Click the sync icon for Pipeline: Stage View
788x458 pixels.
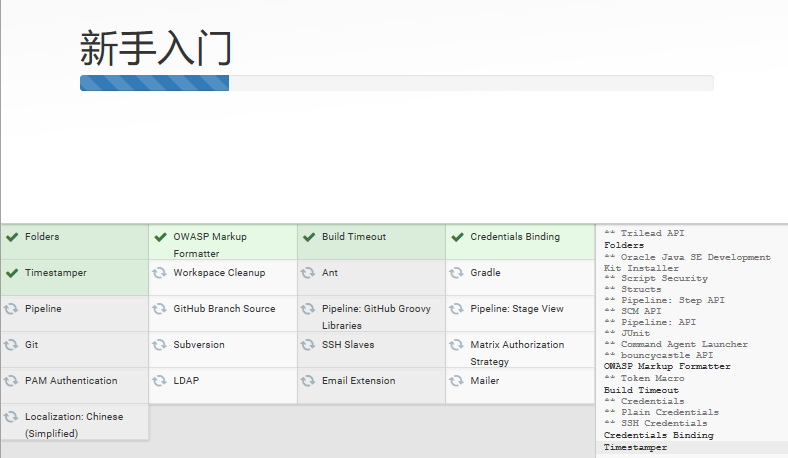click(456, 309)
